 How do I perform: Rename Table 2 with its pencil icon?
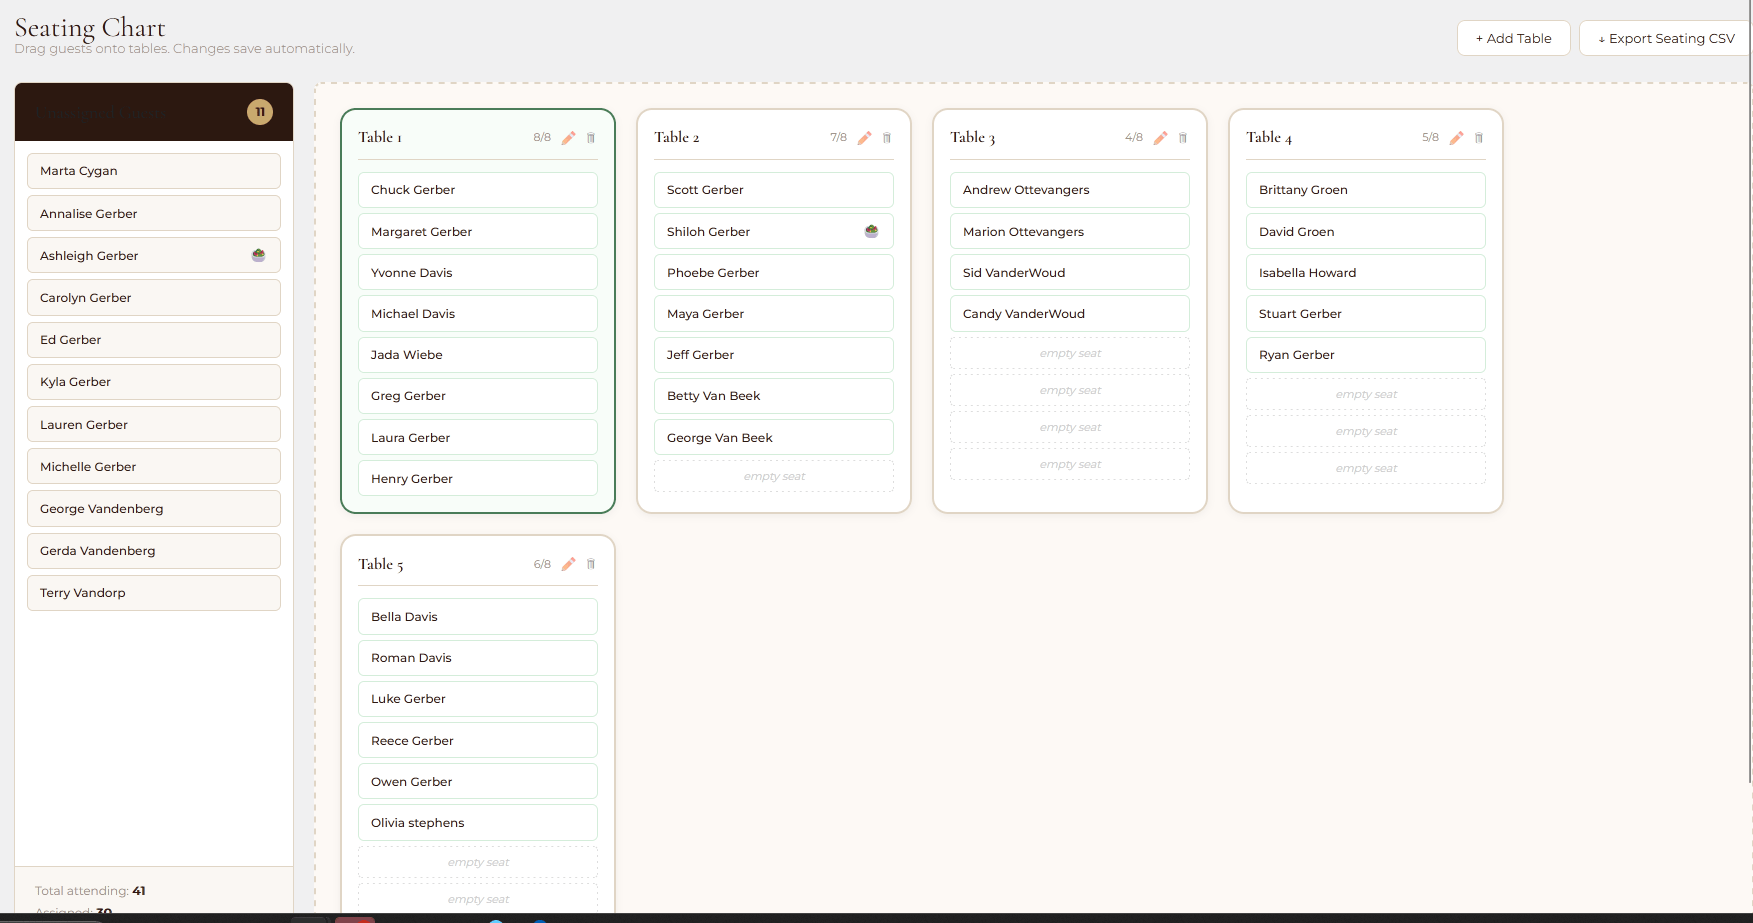(864, 138)
